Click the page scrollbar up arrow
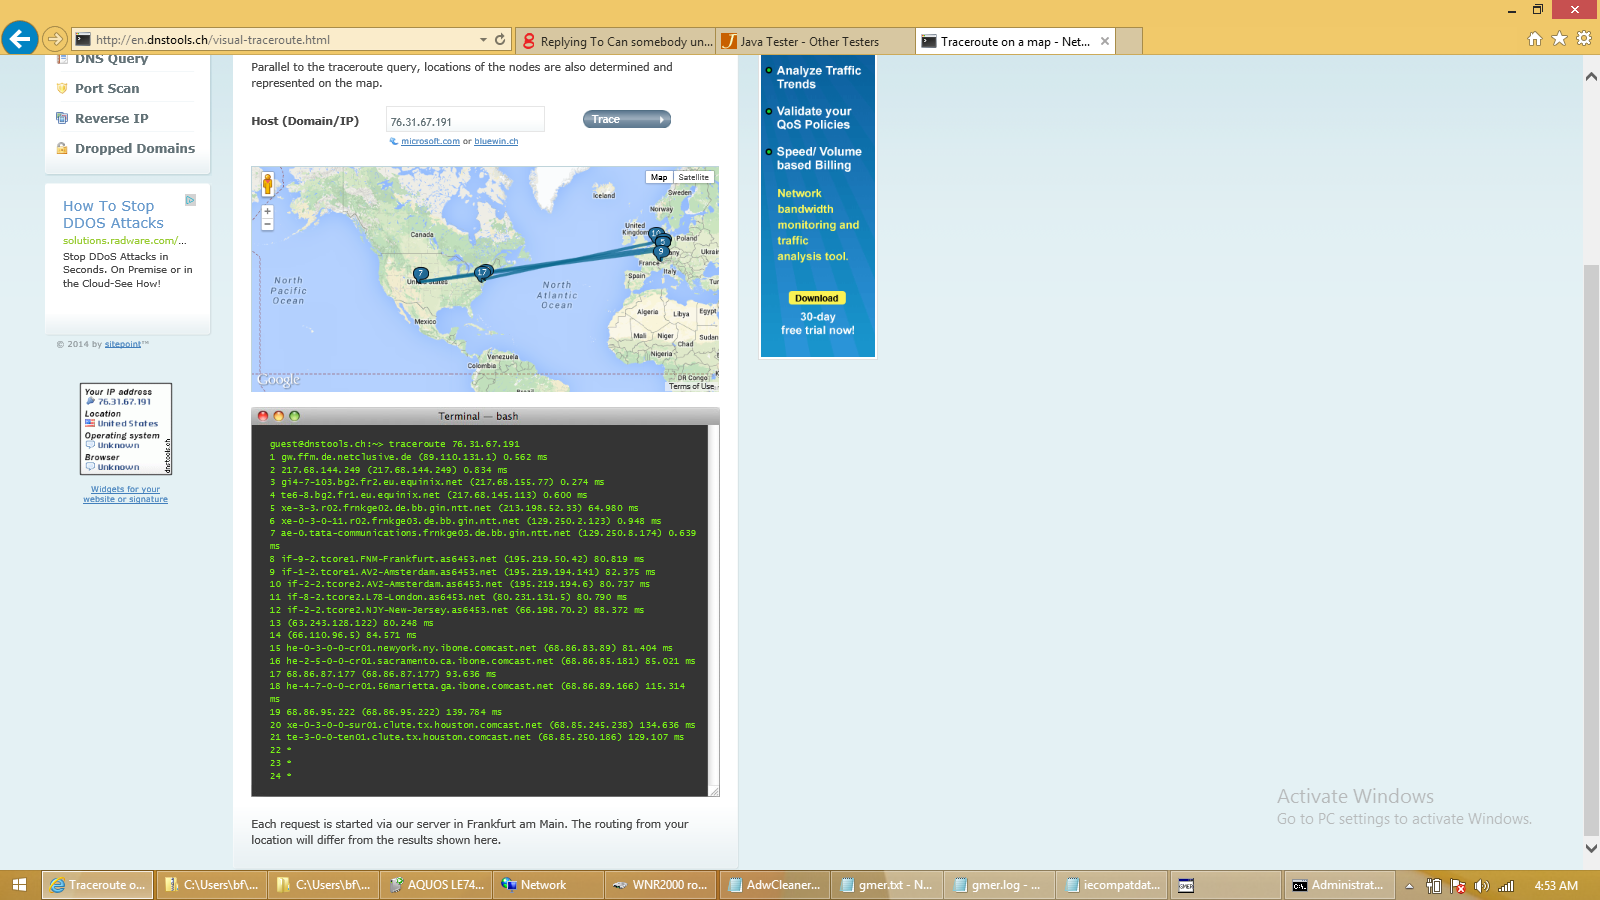Image resolution: width=1600 pixels, height=900 pixels. point(1591,76)
